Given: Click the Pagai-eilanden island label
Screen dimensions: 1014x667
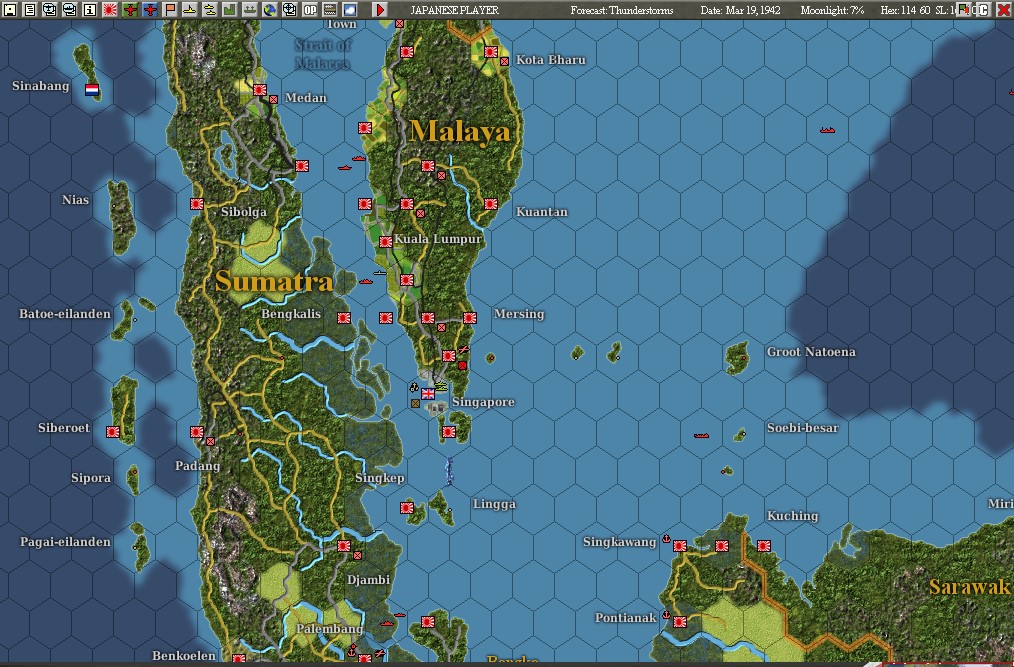Looking at the screenshot, I should [x=65, y=542].
